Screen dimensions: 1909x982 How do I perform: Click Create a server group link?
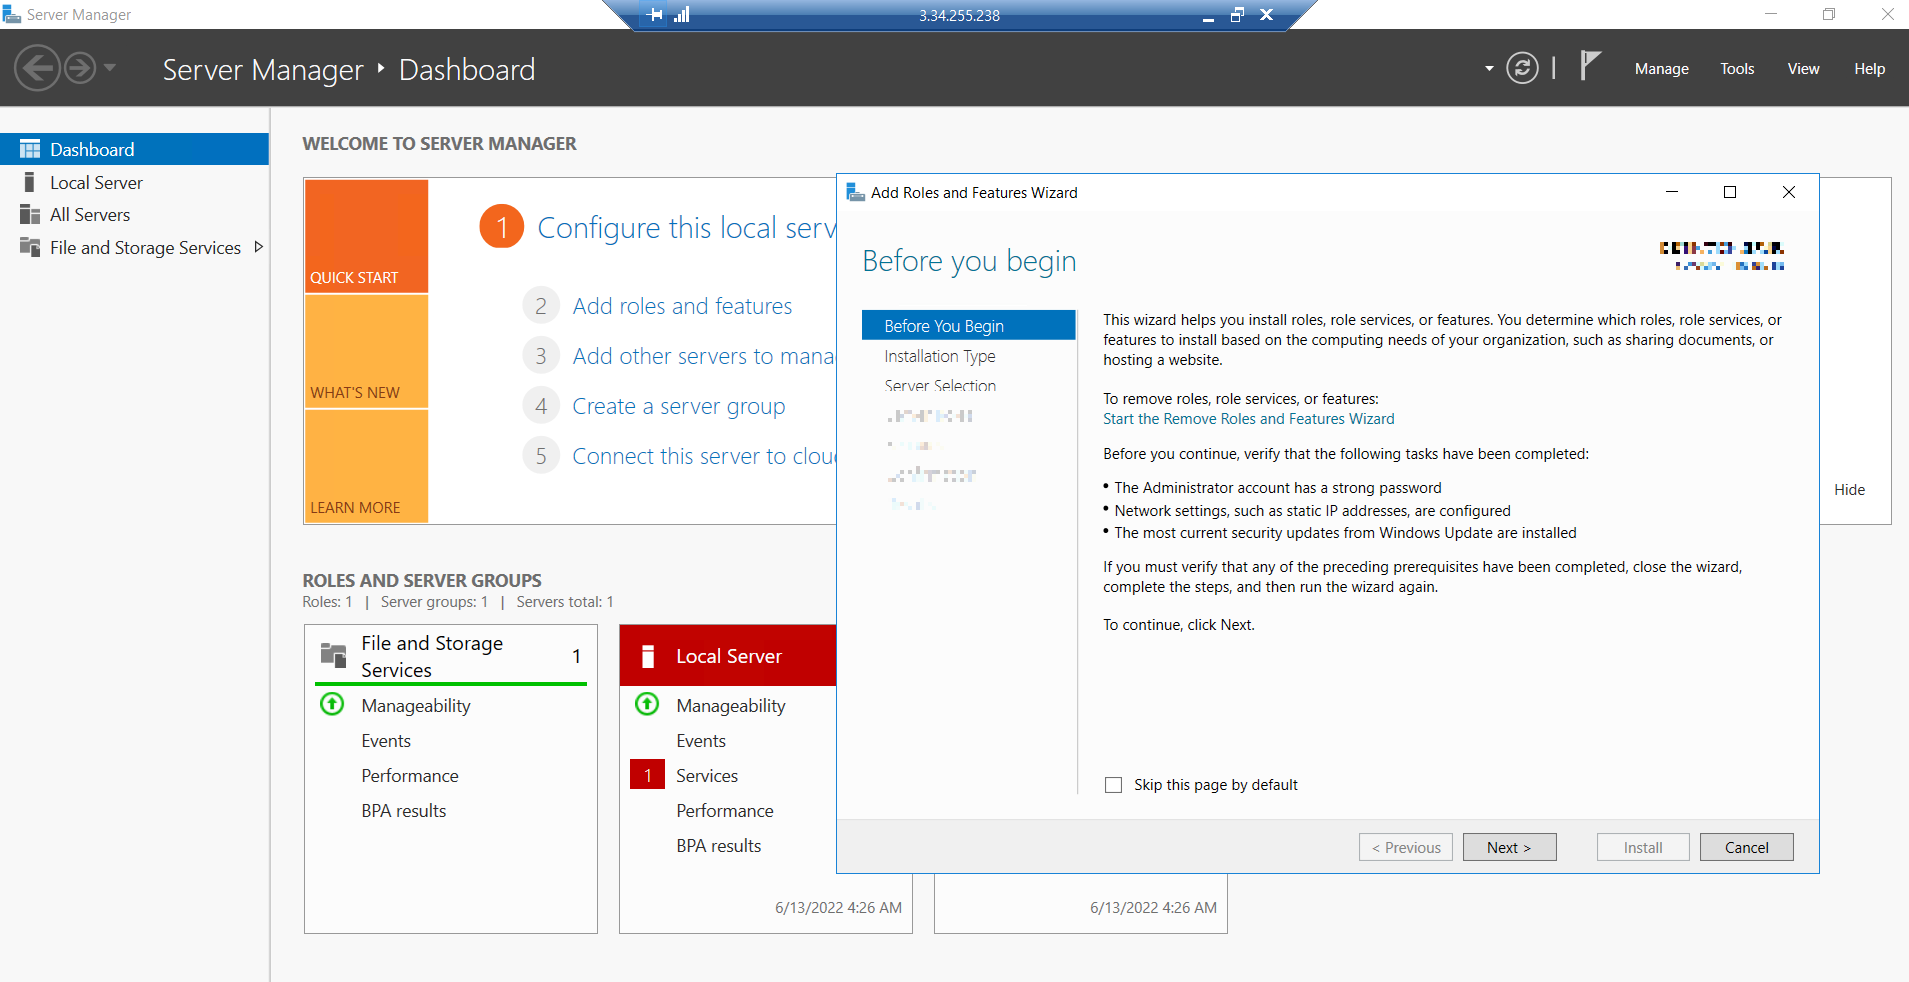678,406
